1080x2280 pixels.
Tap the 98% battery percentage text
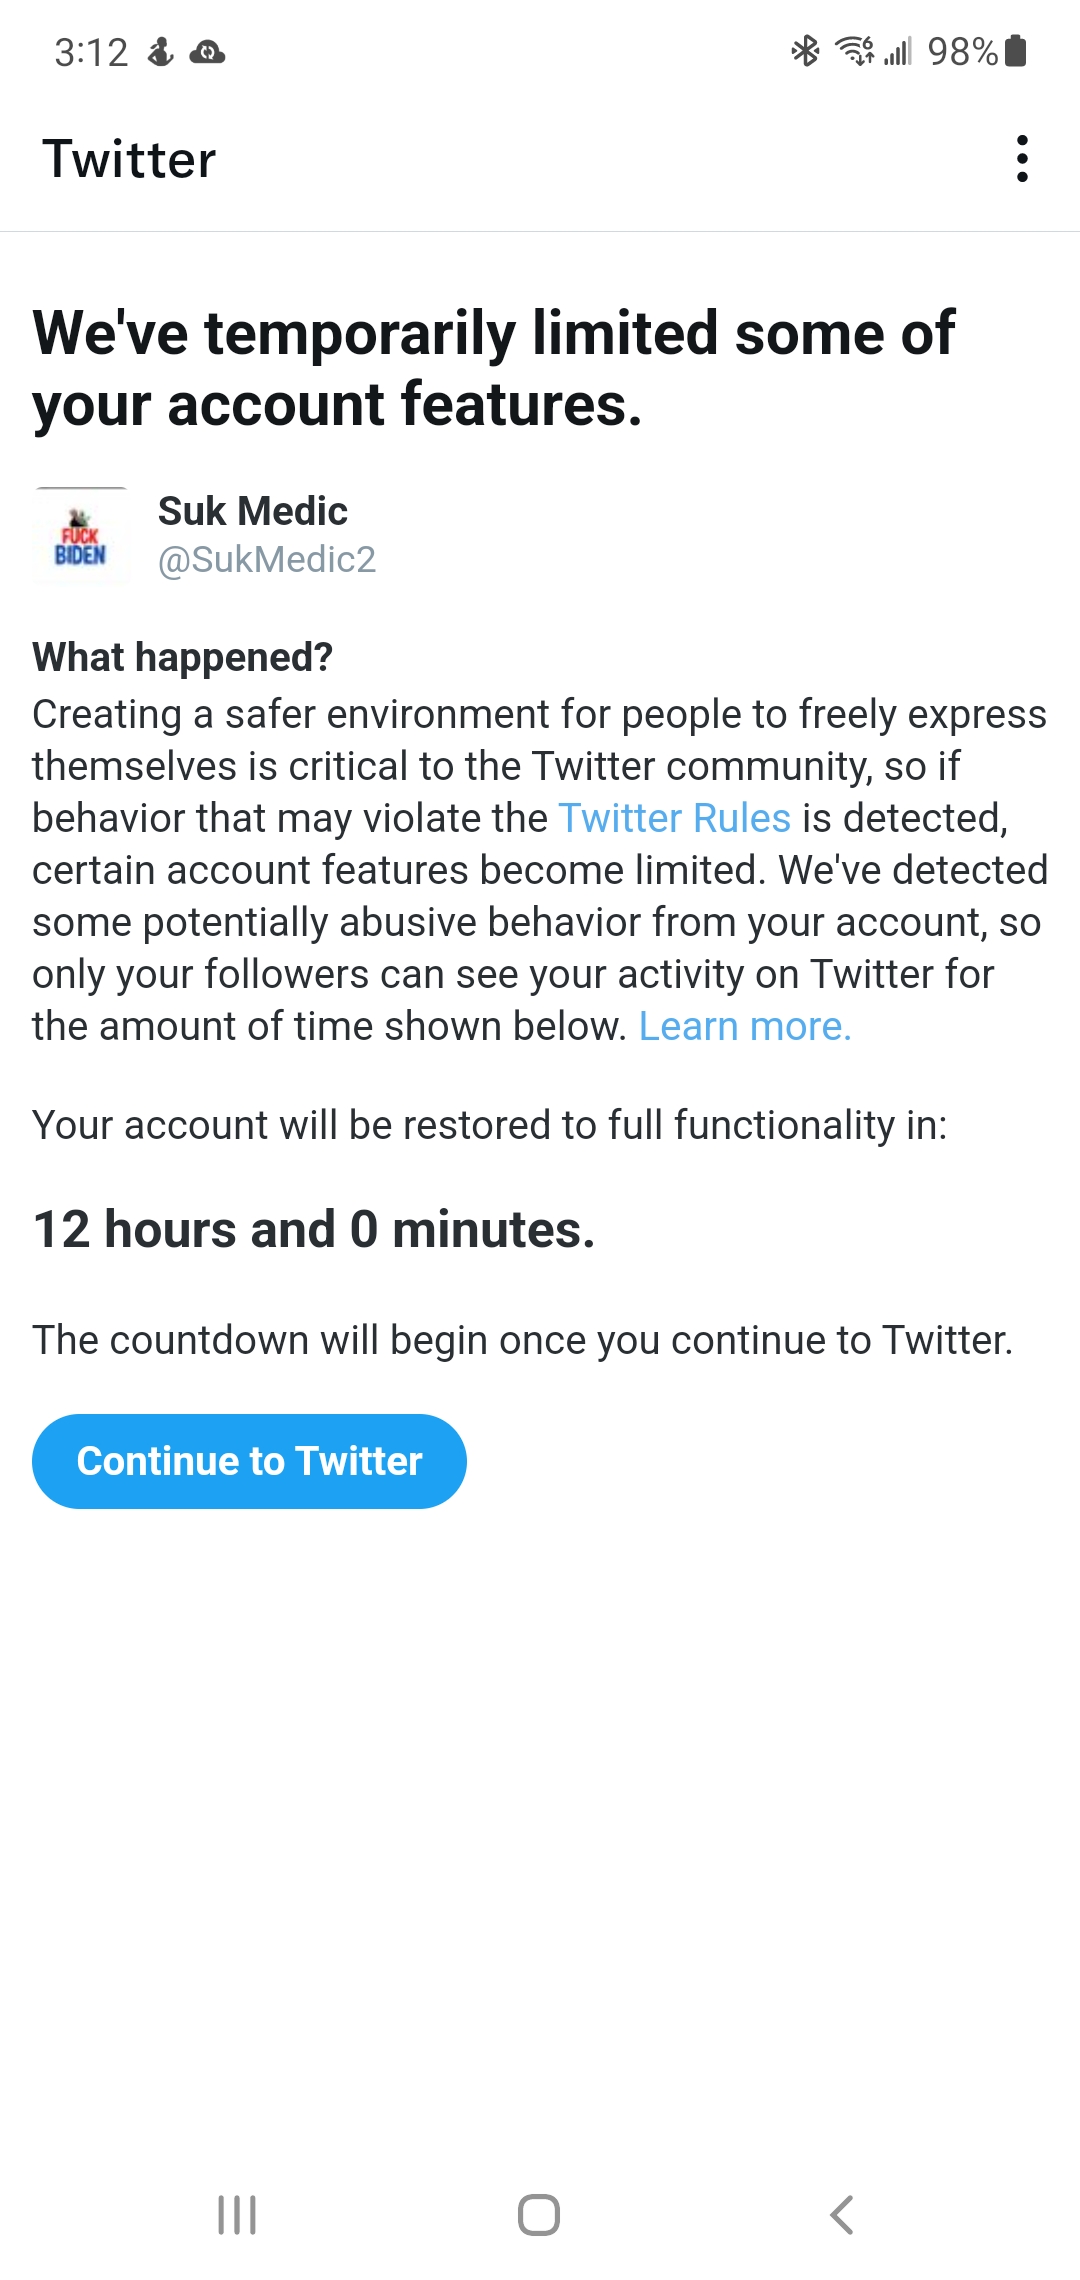pyautogui.click(x=962, y=51)
